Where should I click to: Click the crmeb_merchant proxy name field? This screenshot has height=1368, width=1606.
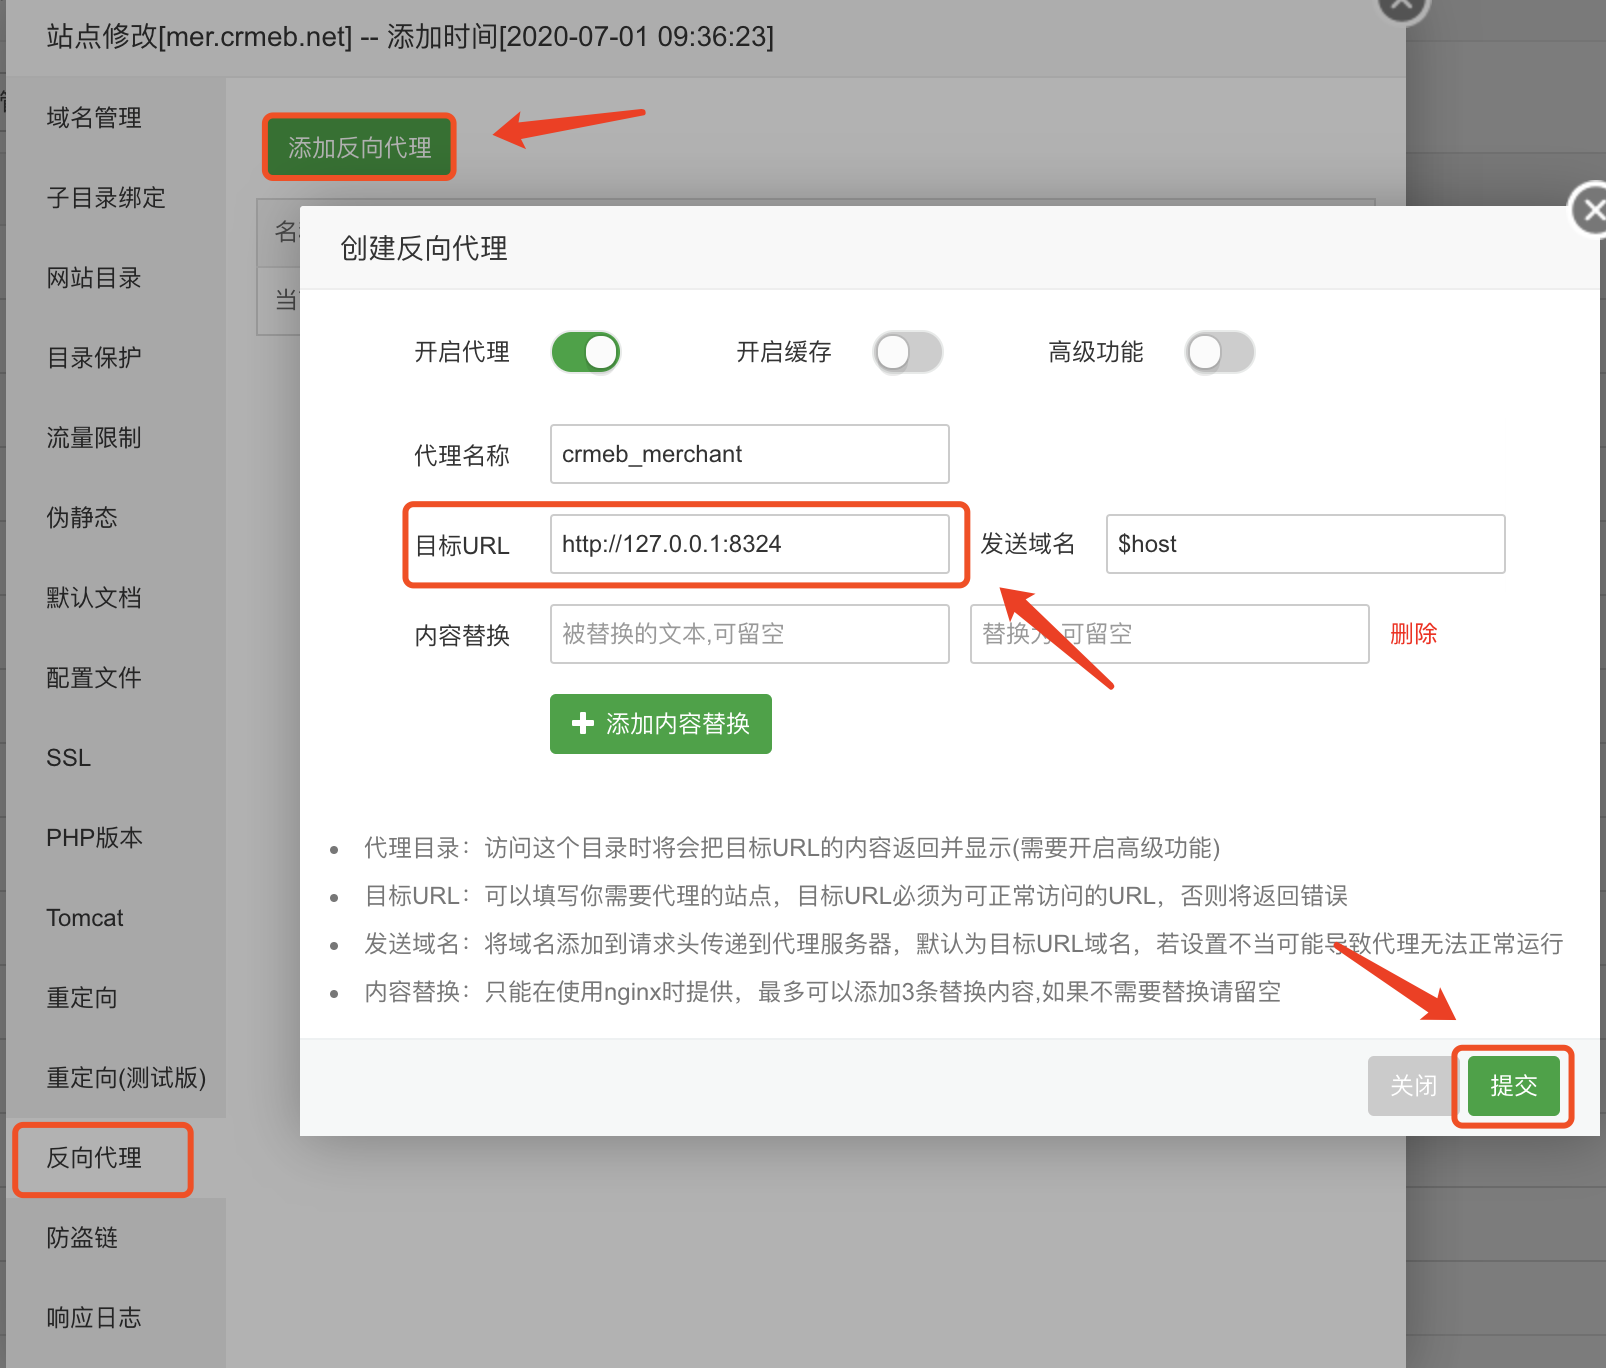tap(749, 454)
